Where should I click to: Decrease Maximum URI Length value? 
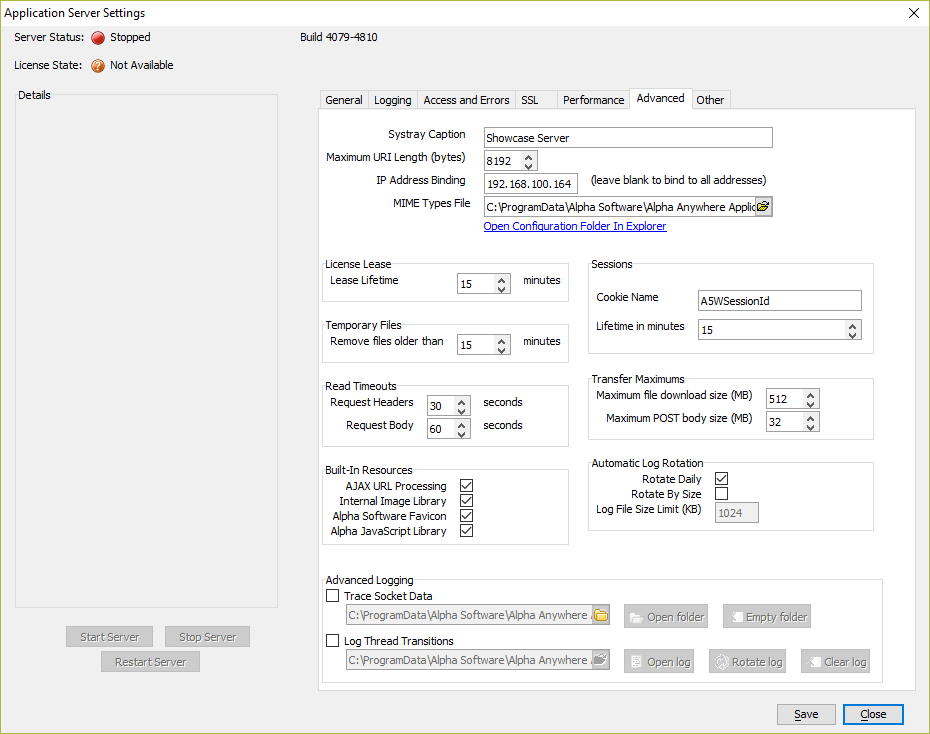pyautogui.click(x=528, y=165)
